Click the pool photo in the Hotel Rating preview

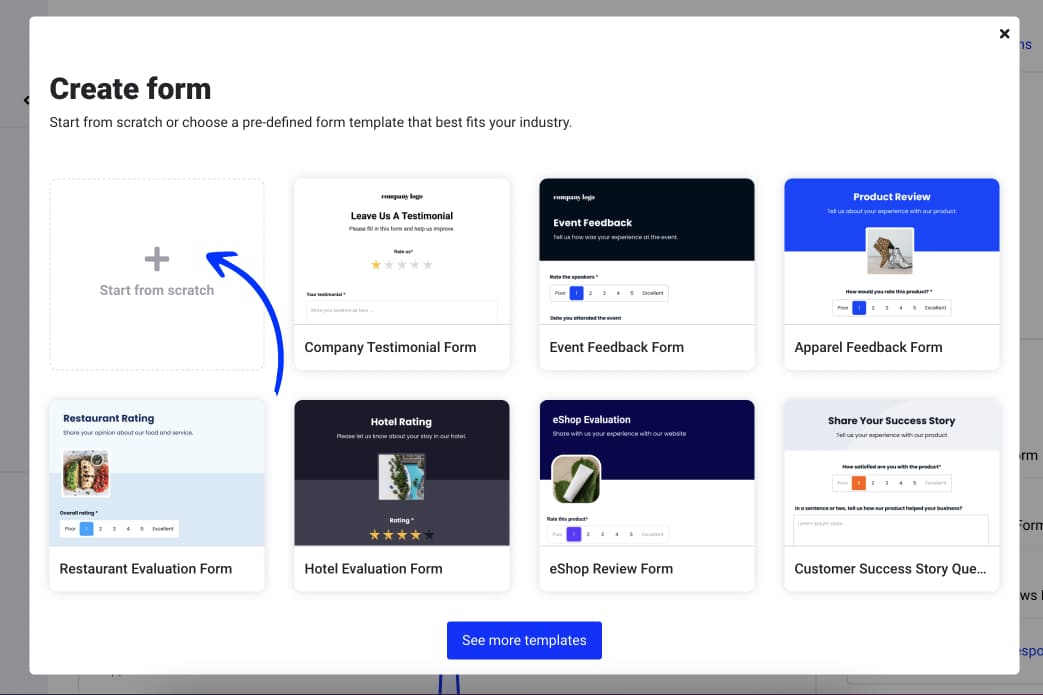401,477
